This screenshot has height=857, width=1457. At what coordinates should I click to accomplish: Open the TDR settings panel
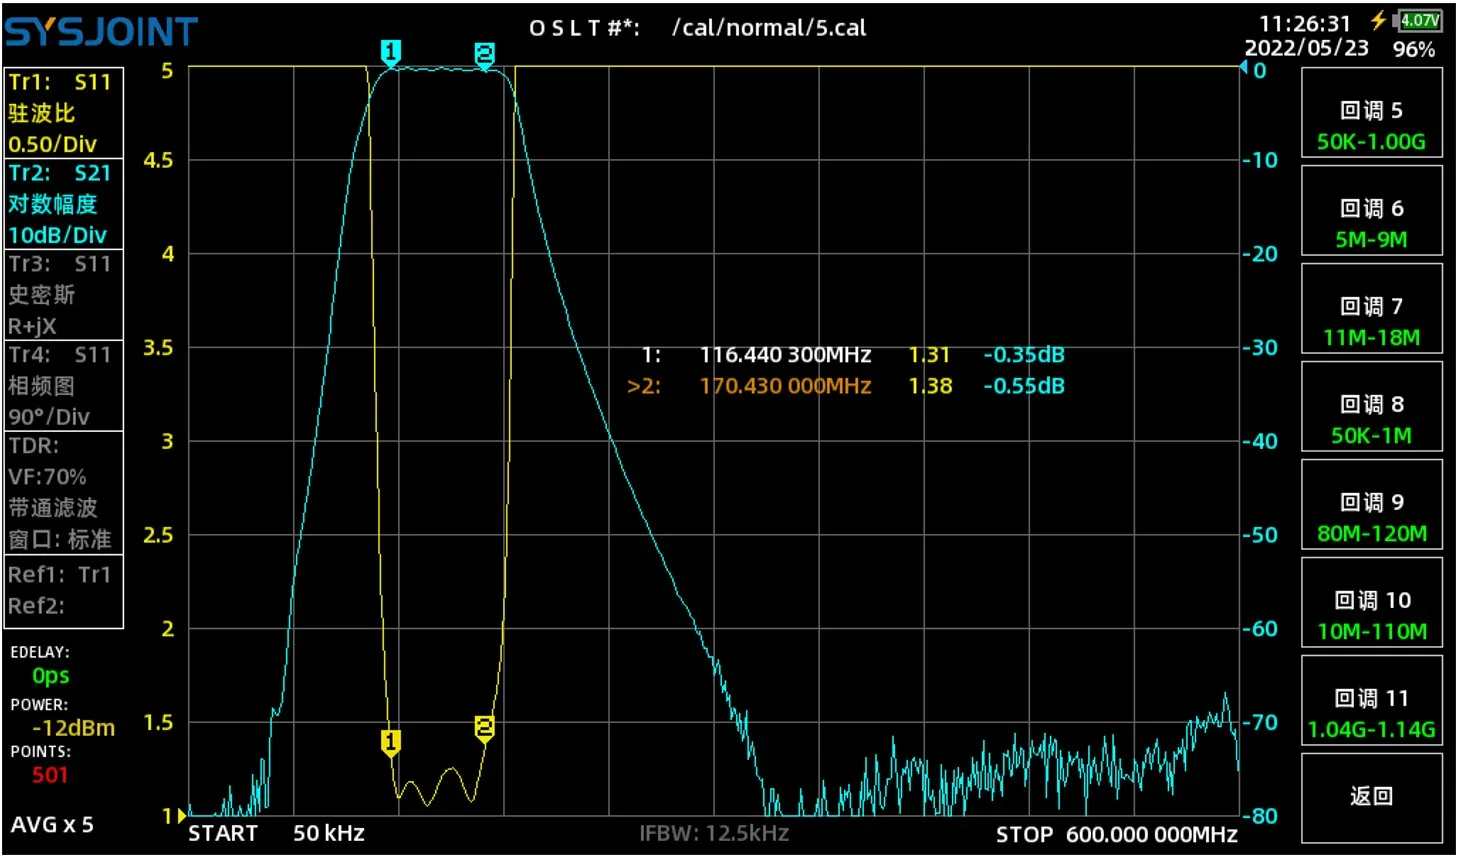(x=64, y=492)
